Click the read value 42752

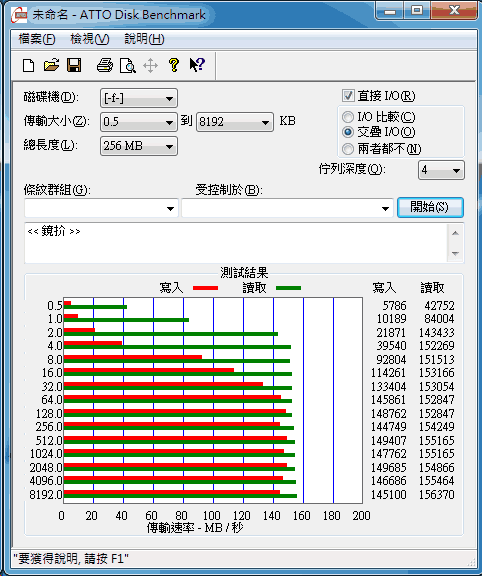point(439,306)
